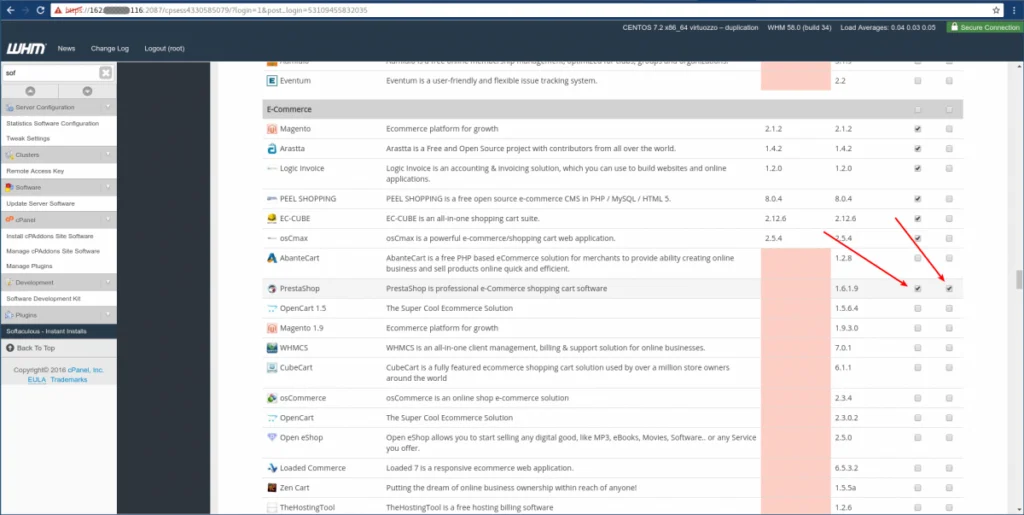The image size is (1024, 515).
Task: Open cPanel, Inc. copyright link
Action: (86, 370)
